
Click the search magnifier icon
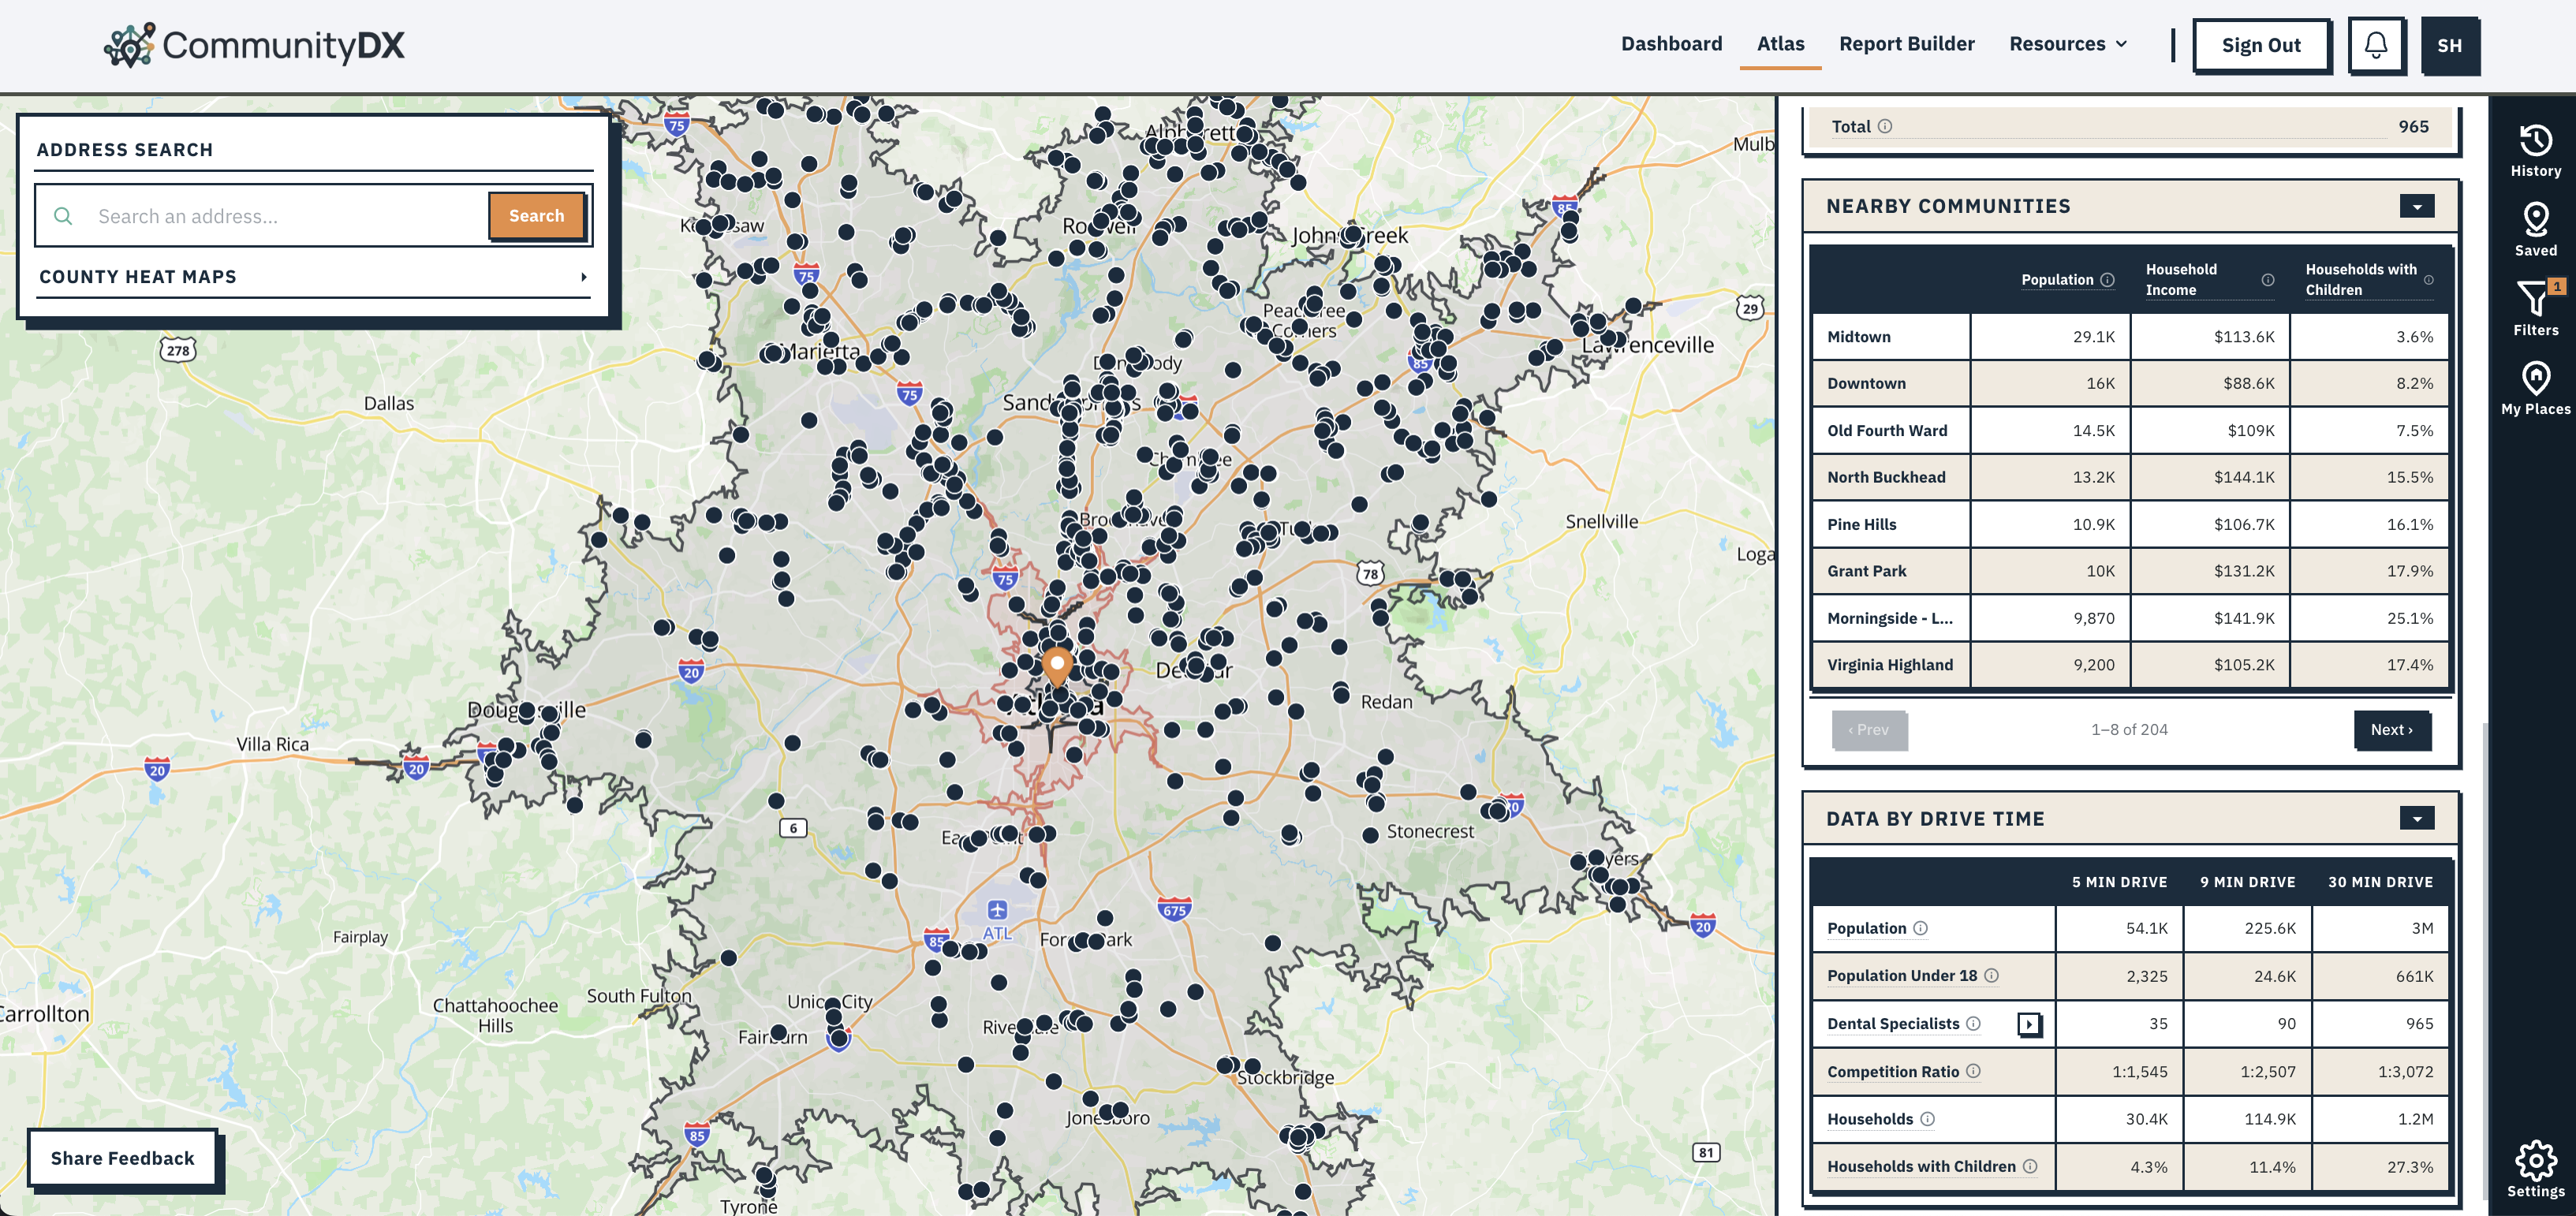[x=63, y=216]
